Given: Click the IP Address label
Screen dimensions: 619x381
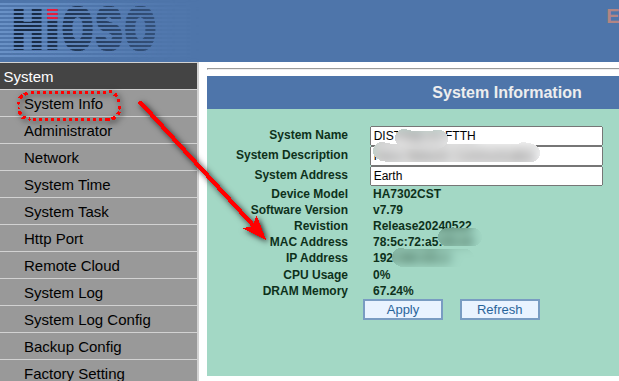Looking at the screenshot, I should coord(317,258).
